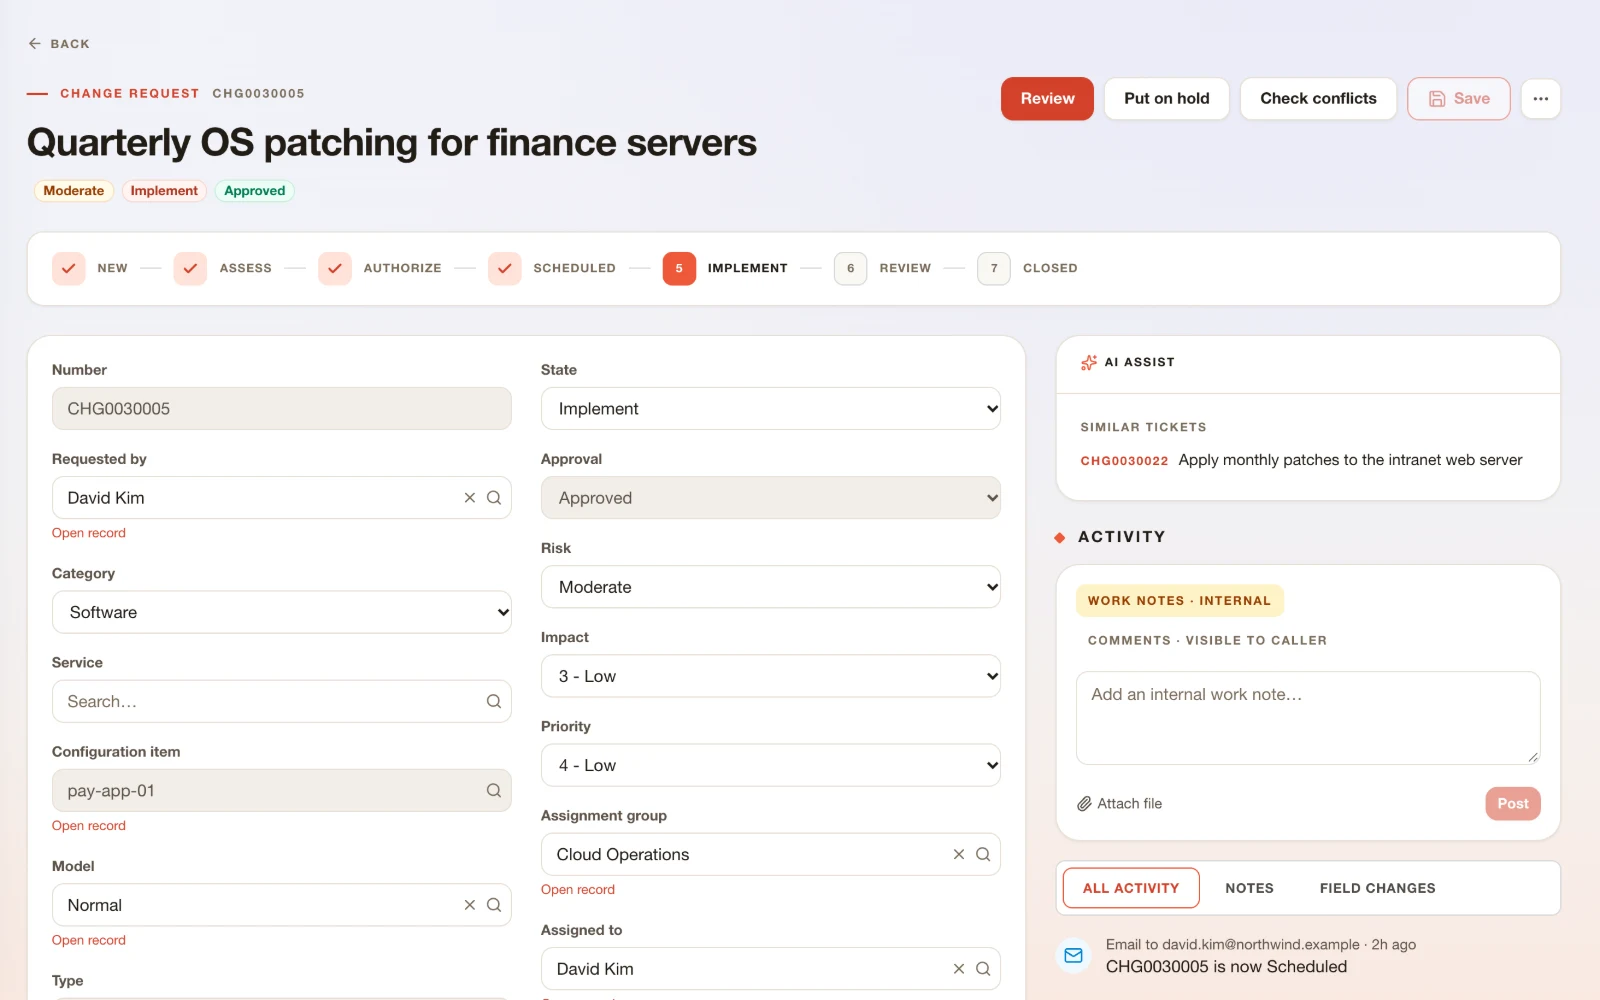Viewport: 1600px width, 1000px height.
Task: Open Configuration item lookup magnifier
Action: pyautogui.click(x=494, y=791)
